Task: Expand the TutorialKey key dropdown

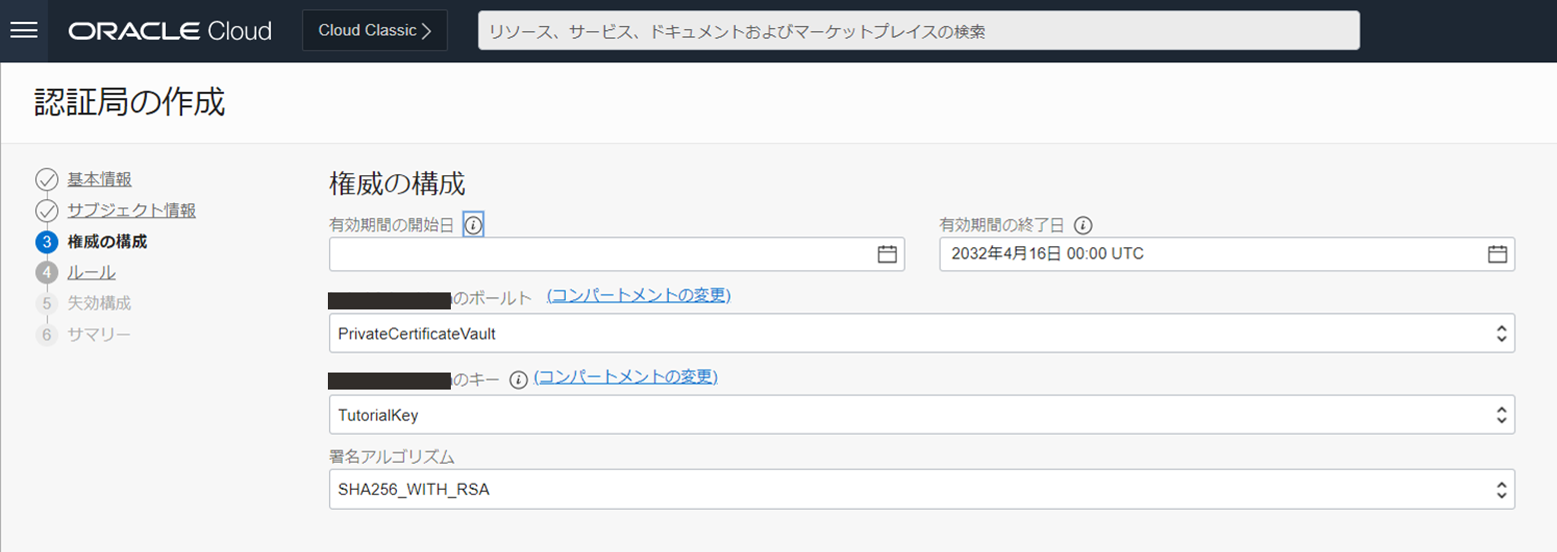Action: point(1500,414)
